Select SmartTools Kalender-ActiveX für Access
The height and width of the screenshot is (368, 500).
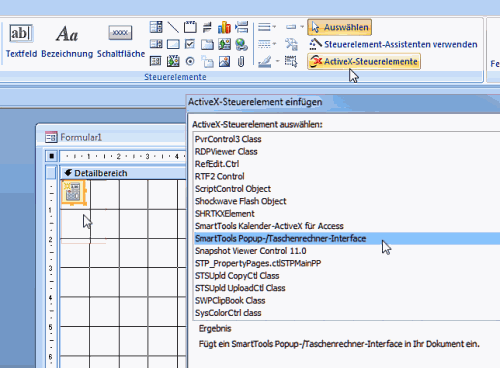(x=347, y=226)
